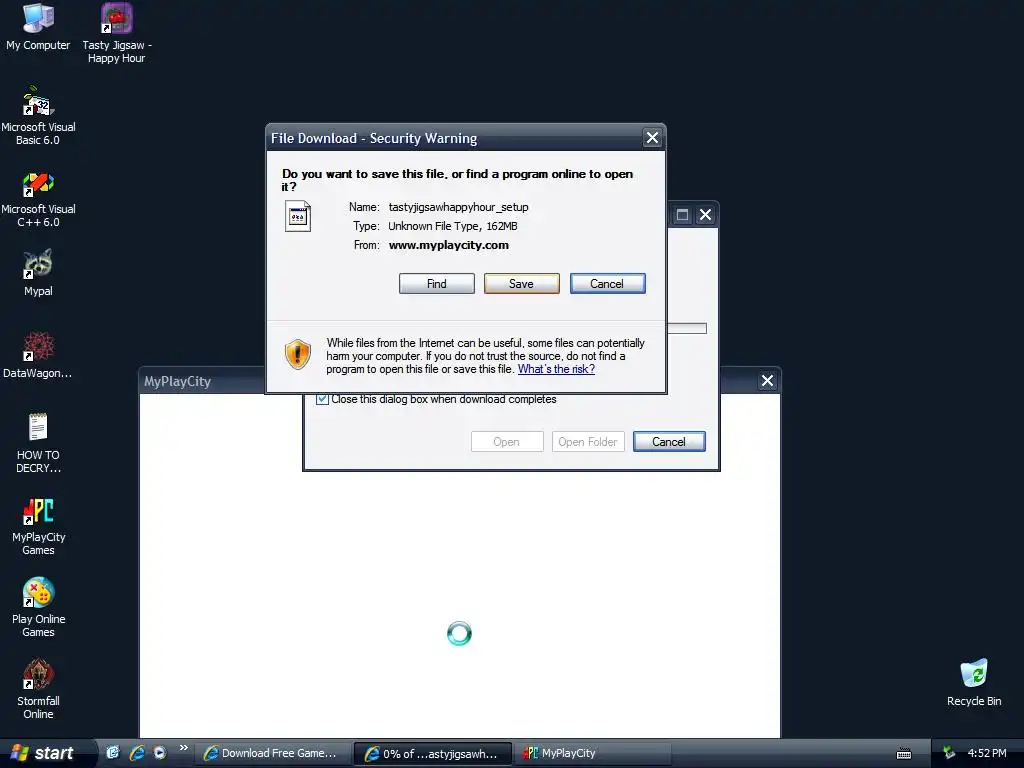The height and width of the screenshot is (768, 1024).
Task: Click the file type icon in Security Warning
Action: tap(298, 216)
